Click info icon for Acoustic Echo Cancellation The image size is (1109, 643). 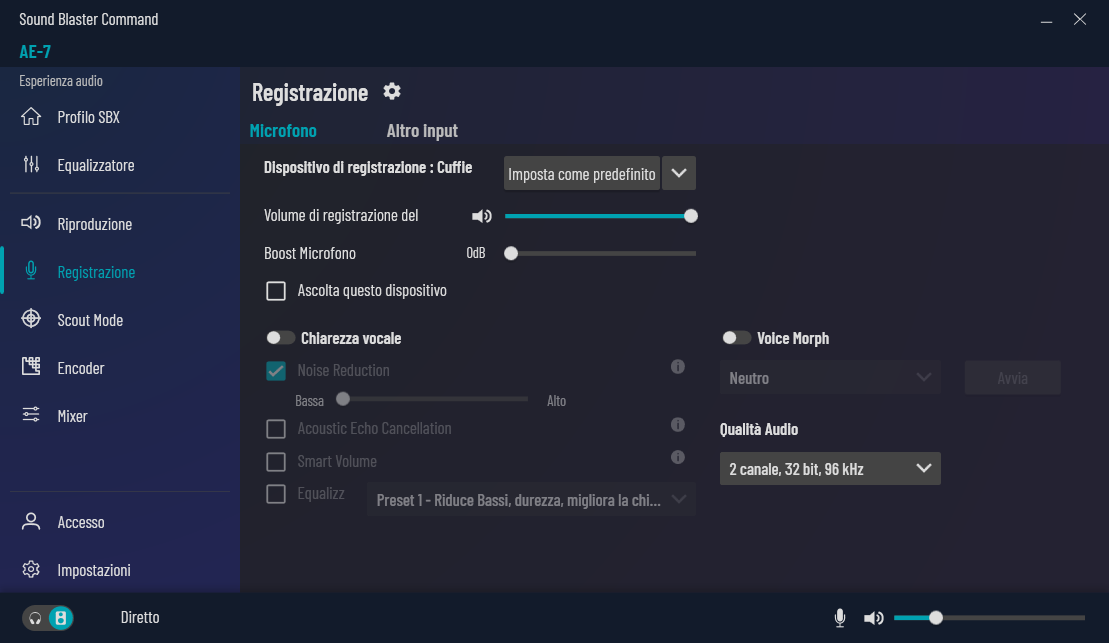678,425
